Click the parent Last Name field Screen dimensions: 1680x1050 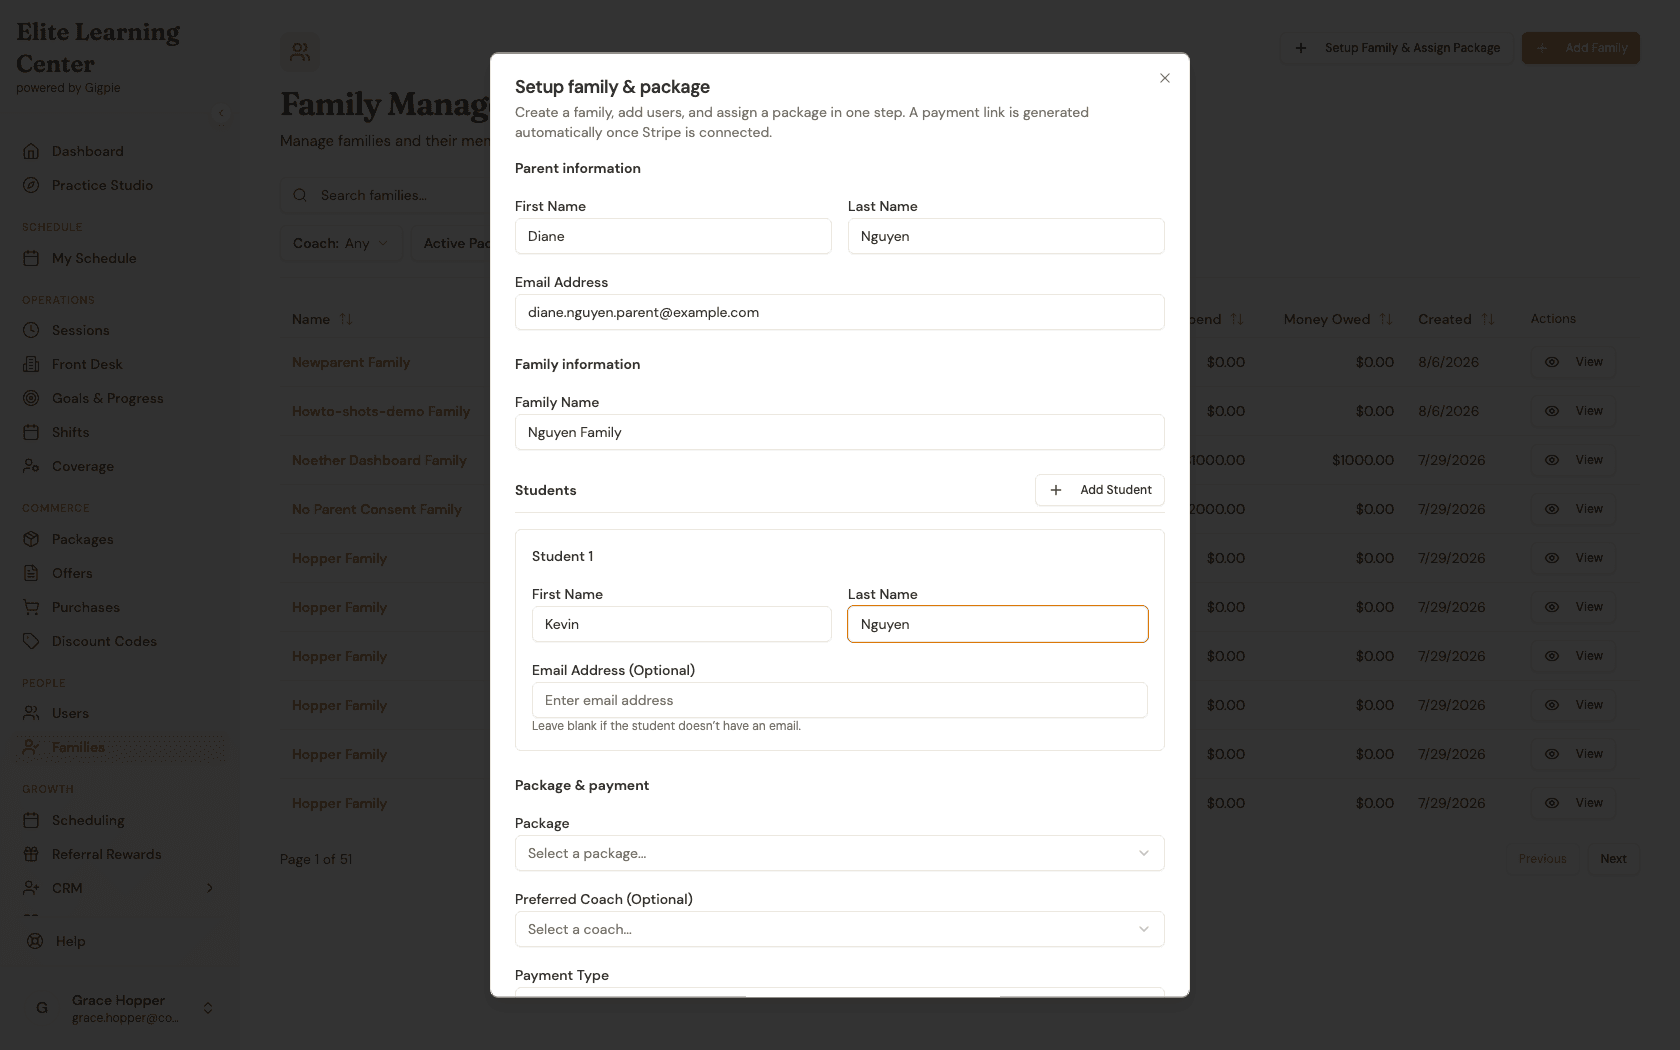[x=1006, y=236]
